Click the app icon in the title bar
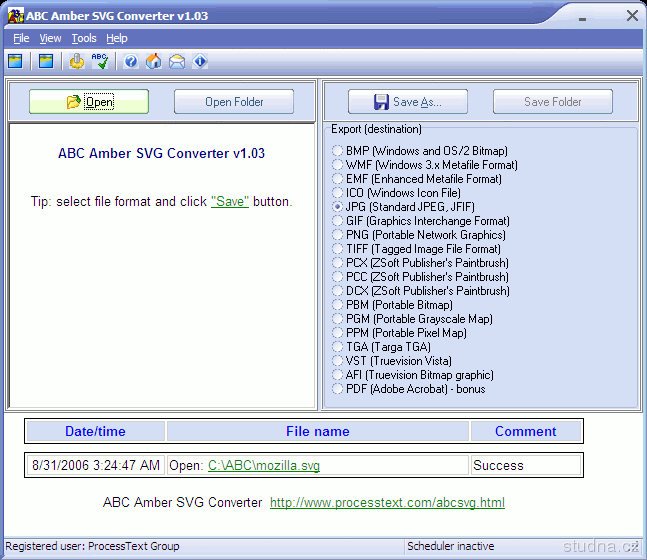This screenshot has width=647, height=560. tap(16, 16)
